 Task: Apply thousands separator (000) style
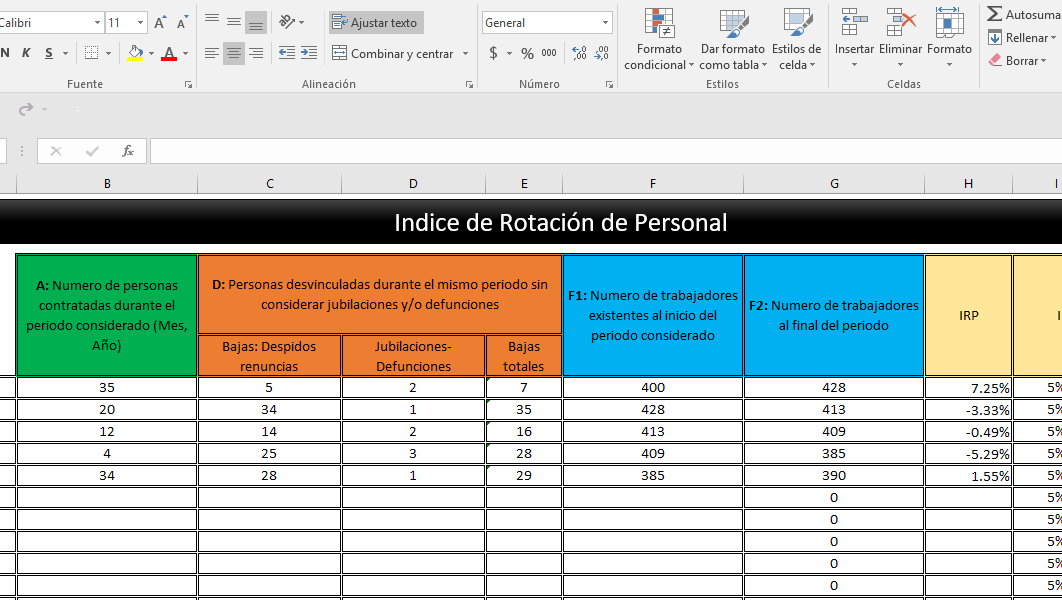click(x=549, y=53)
